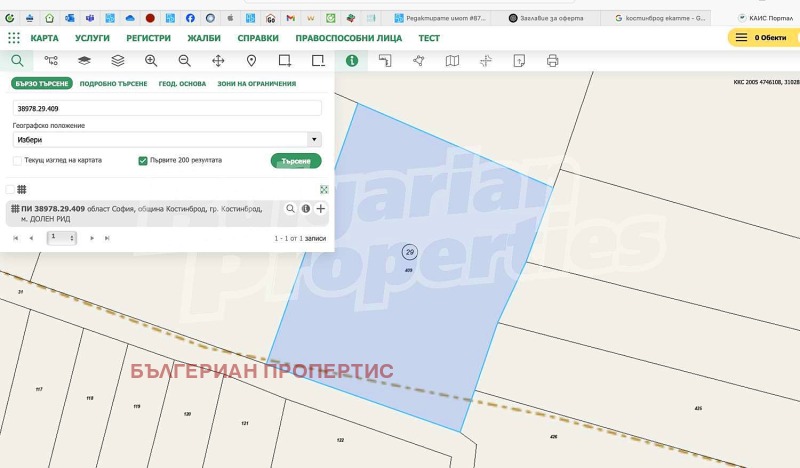Screen dimensions: 800x468
Task: Click the search field containing 38978.29.409
Action: click(x=167, y=108)
